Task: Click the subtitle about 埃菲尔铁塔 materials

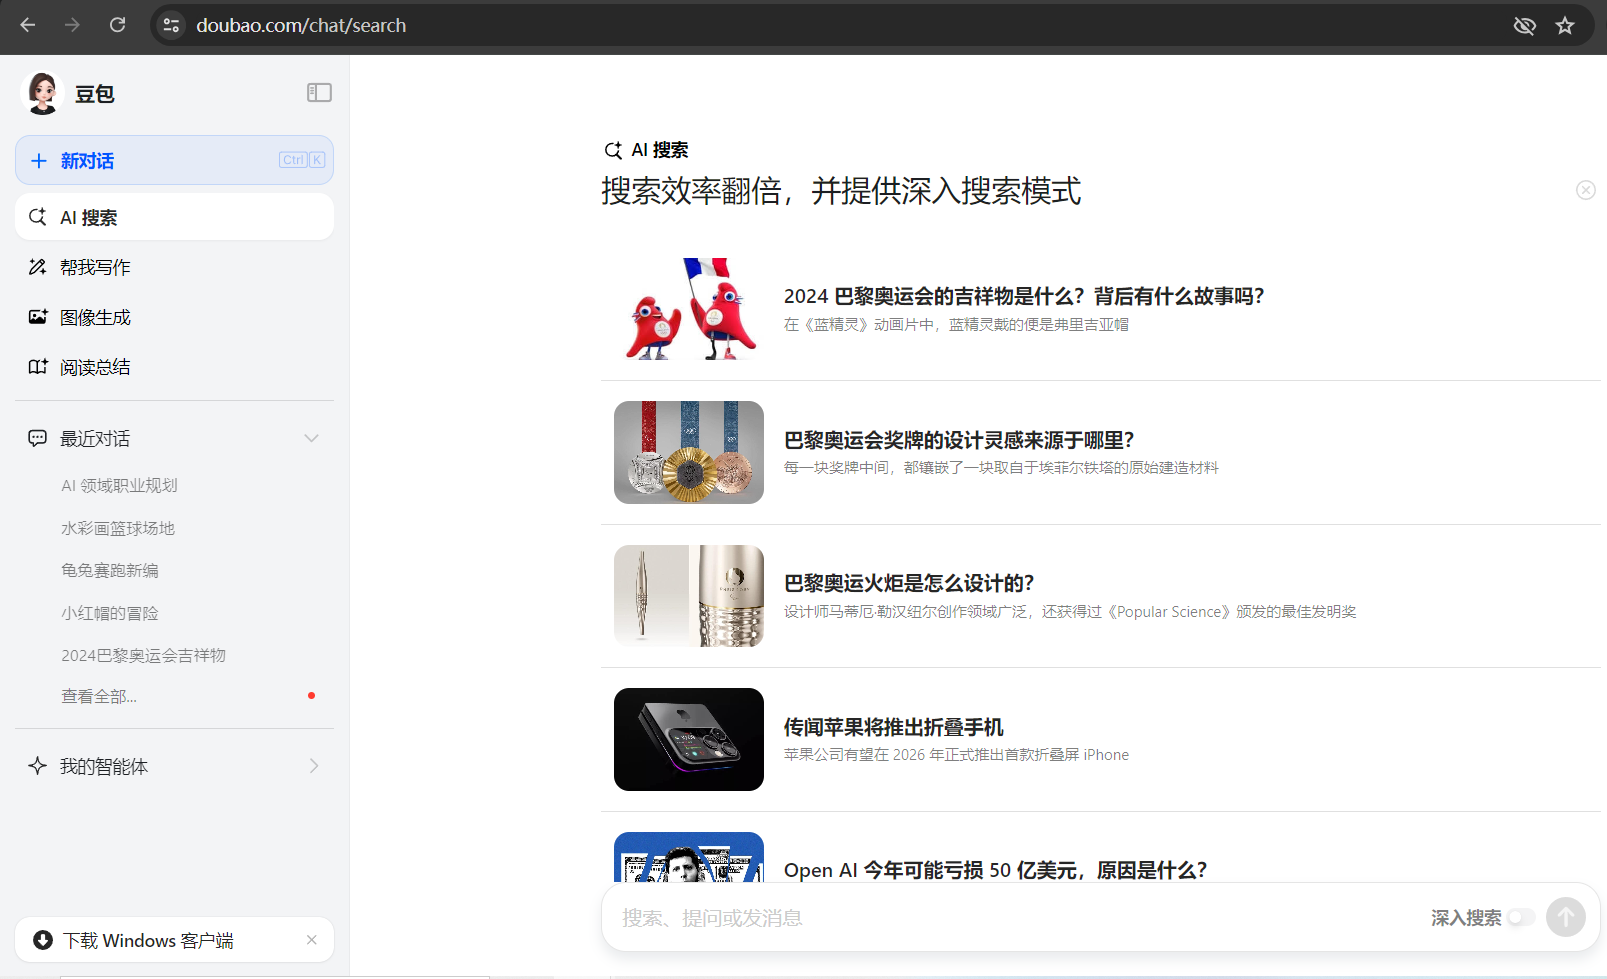Action: [1001, 467]
